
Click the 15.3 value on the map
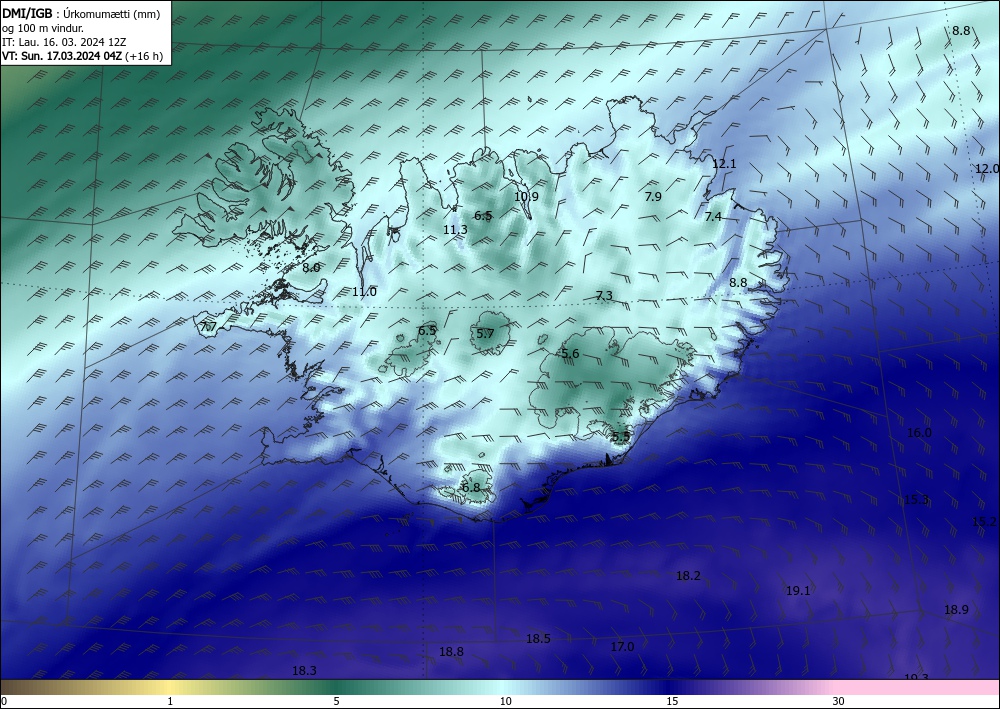(916, 499)
